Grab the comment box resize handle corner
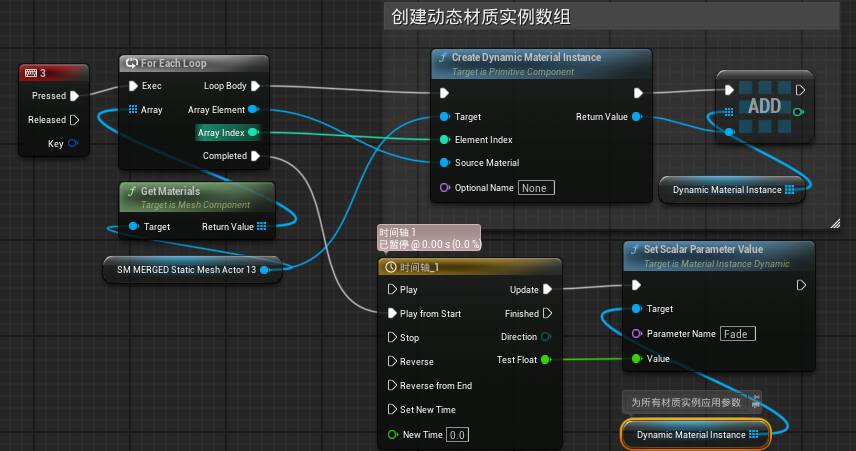Screen dimensions: 856x451 (834, 225)
